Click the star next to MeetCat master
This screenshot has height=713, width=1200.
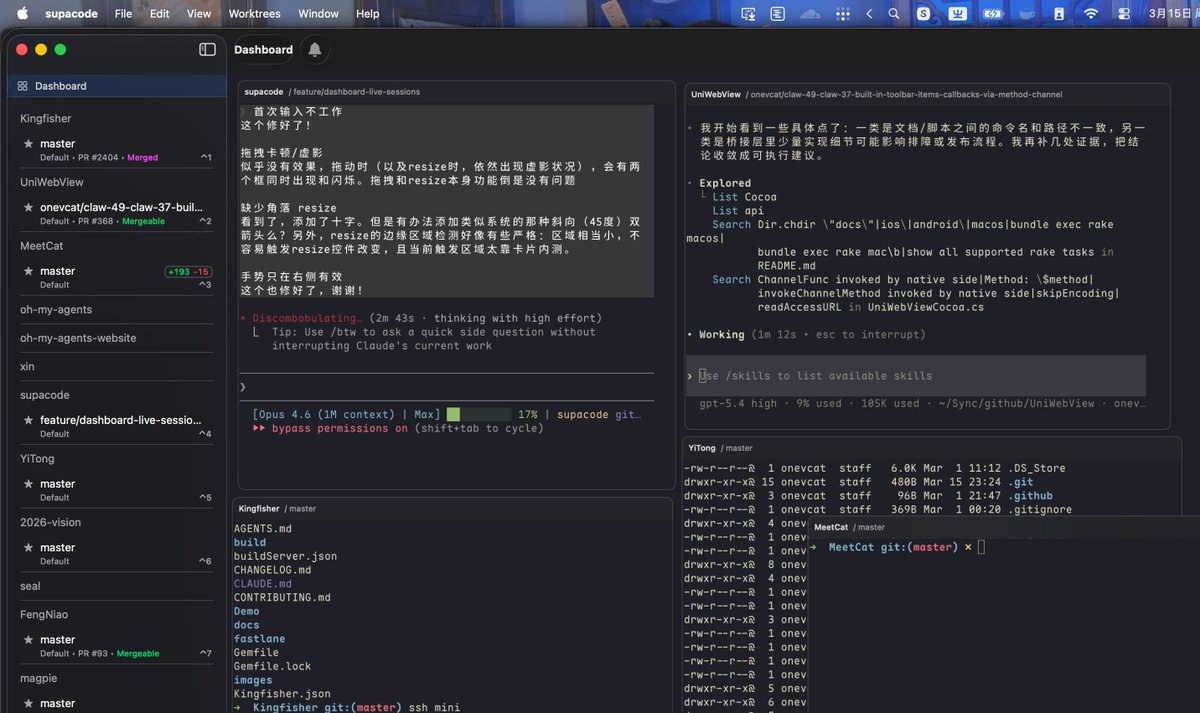click(x=28, y=271)
